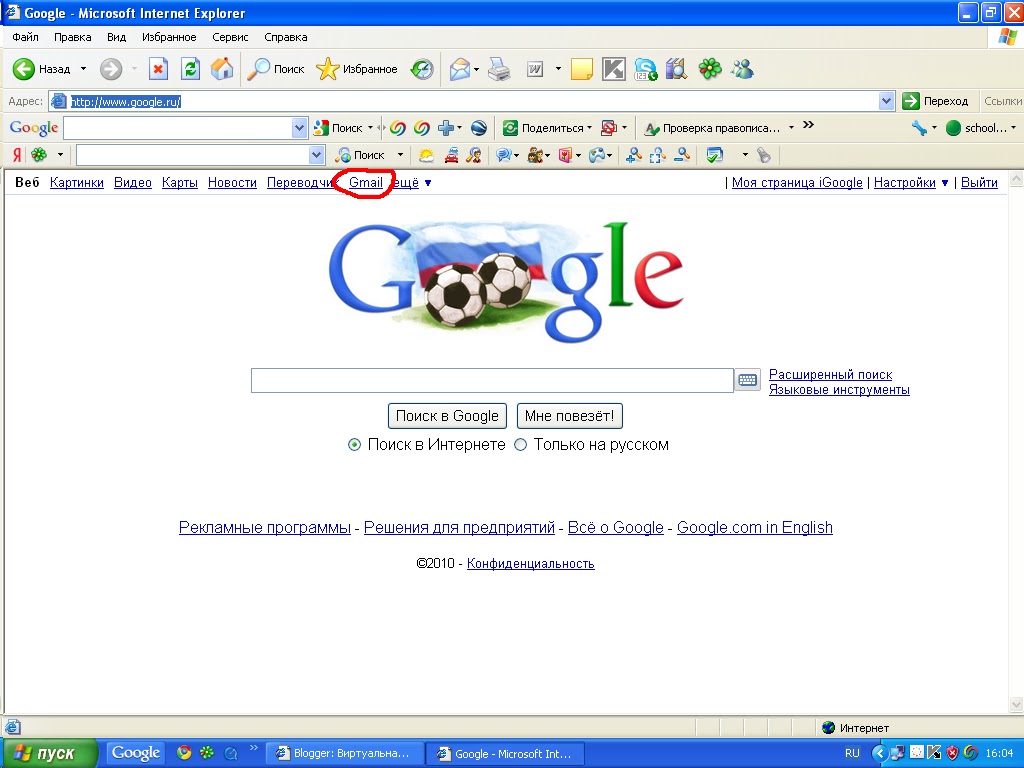The image size is (1024, 768).
Task: Refresh the page with green arrows icon
Action: [190, 69]
